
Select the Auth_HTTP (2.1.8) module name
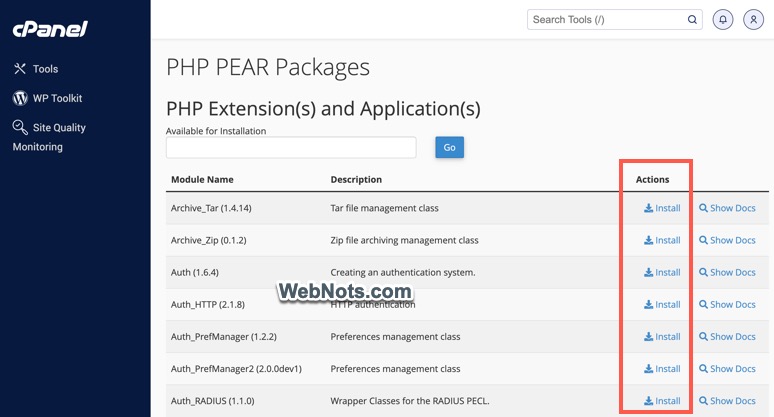[x=208, y=304]
